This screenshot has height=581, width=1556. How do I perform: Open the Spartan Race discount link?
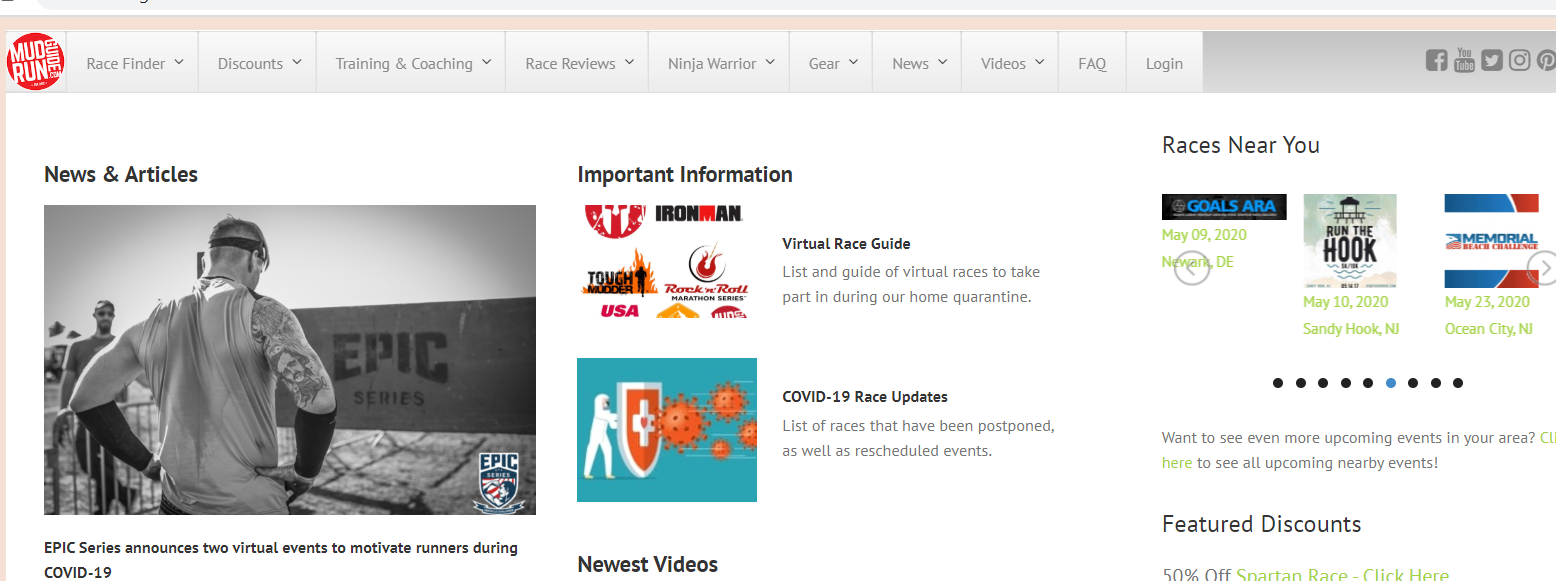(1342, 574)
